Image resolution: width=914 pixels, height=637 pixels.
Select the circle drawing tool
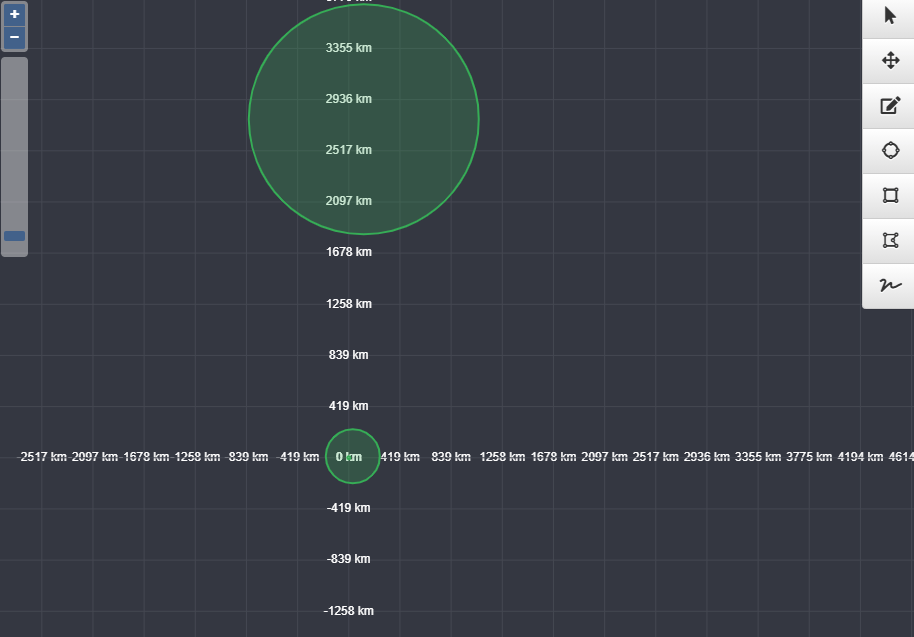[888, 150]
